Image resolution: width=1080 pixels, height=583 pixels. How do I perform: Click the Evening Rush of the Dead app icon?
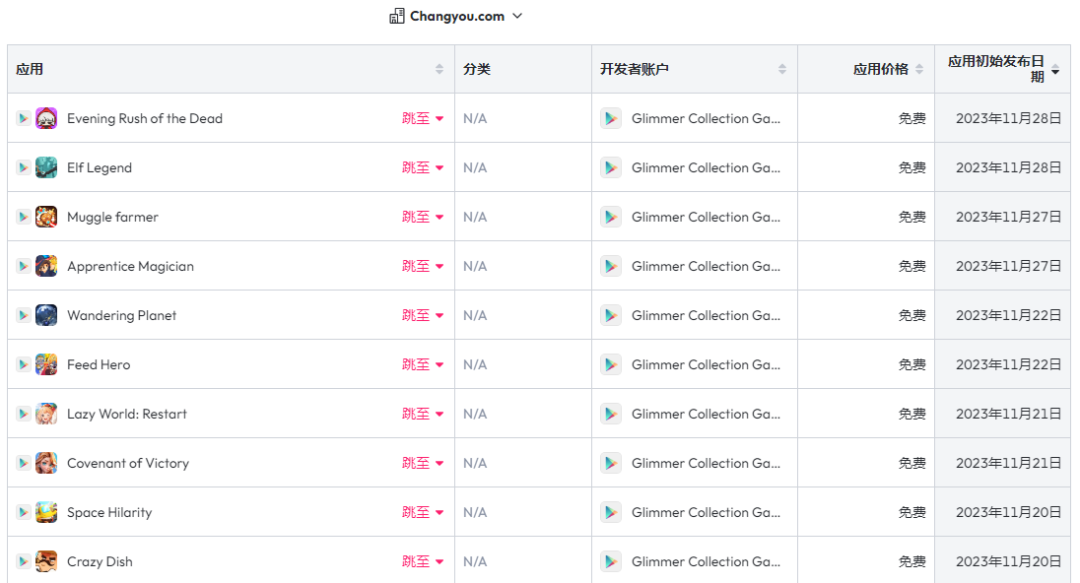[x=45, y=117]
